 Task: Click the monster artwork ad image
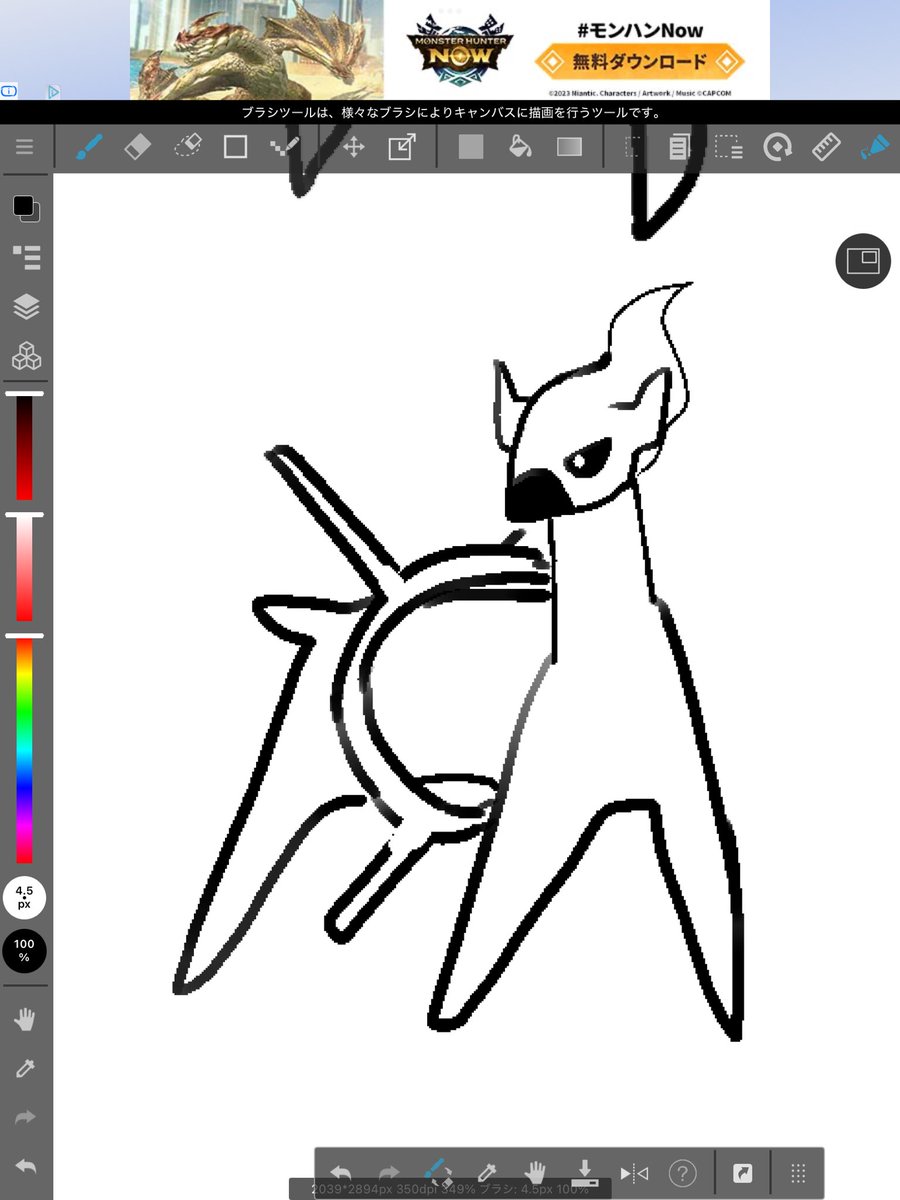[x=257, y=50]
